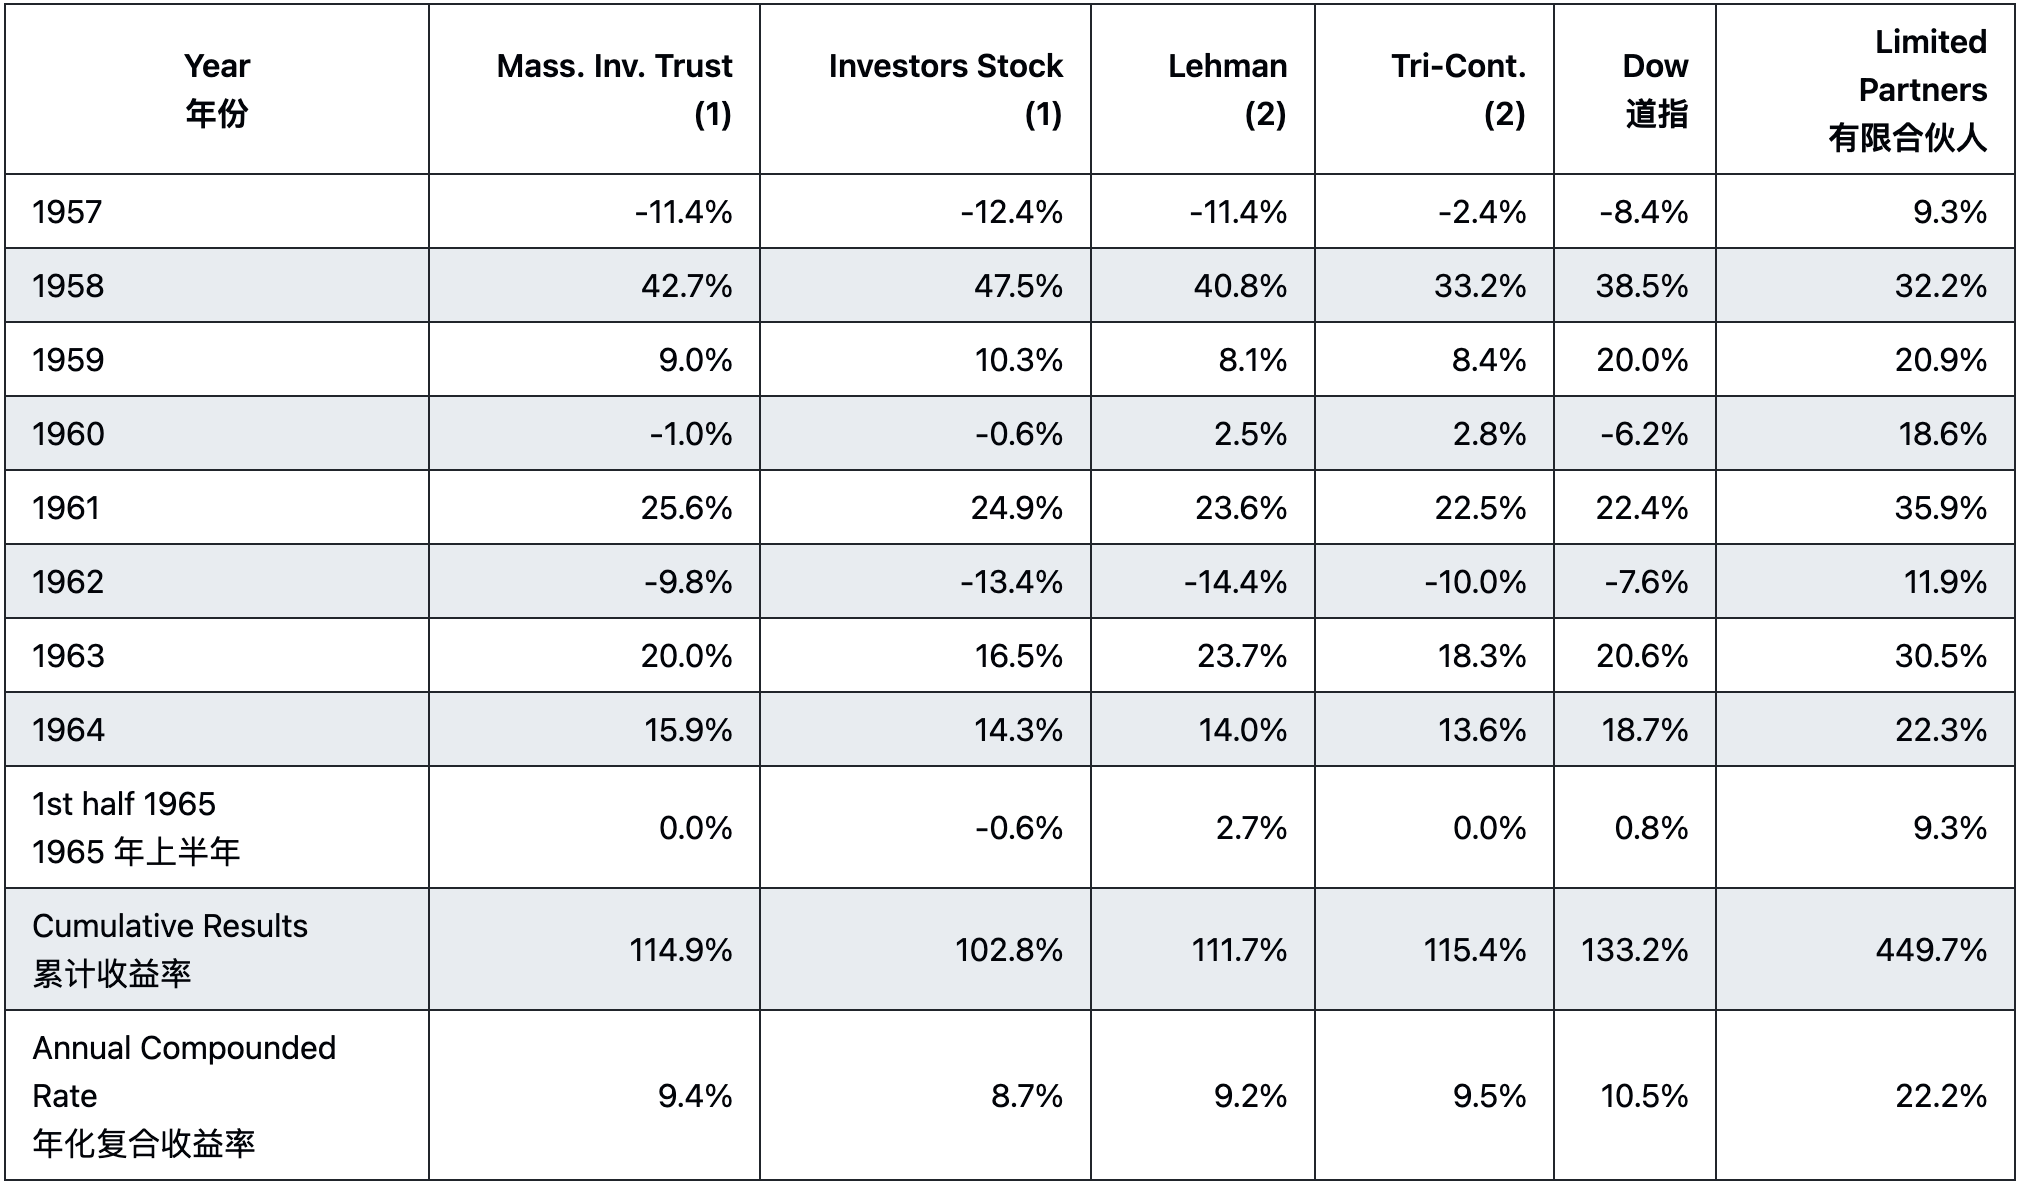Image resolution: width=2024 pixels, height=1188 pixels.
Task: Select the 1959 Dow value 20.0%
Action: click(x=1642, y=360)
